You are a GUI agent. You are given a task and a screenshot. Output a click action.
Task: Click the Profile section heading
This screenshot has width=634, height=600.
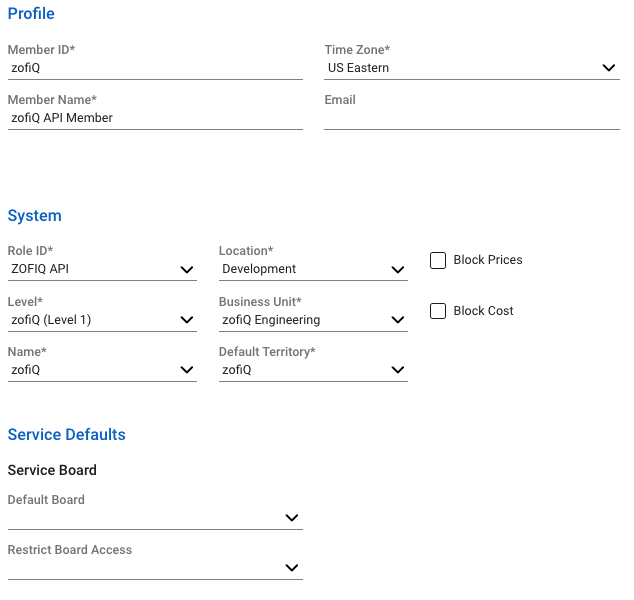click(31, 14)
